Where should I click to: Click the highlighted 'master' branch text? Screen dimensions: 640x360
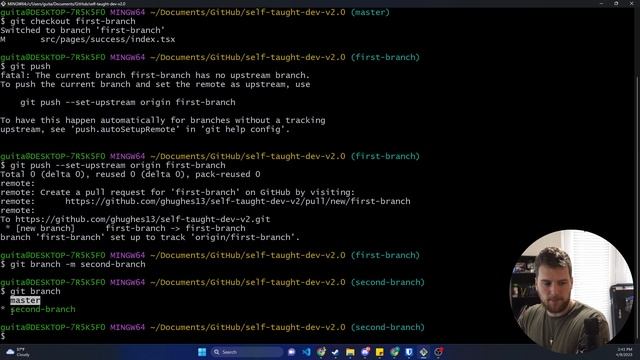(x=25, y=300)
